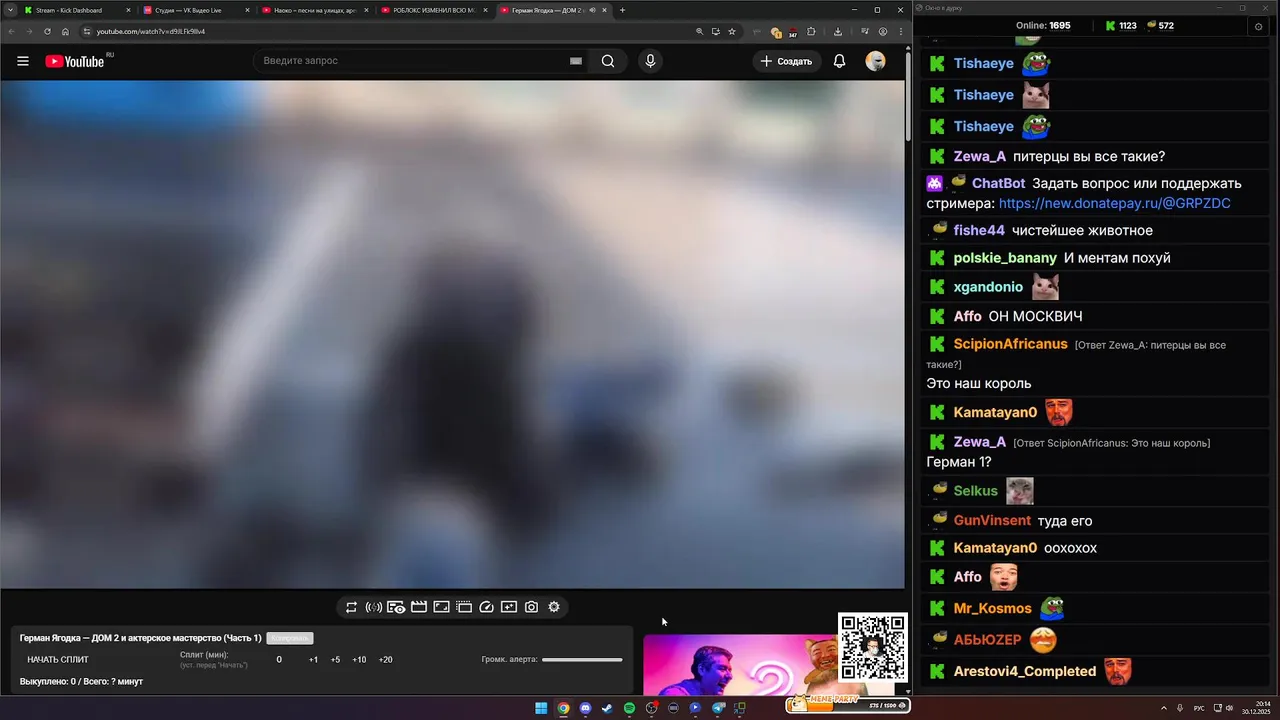Switch to Stream - Kick Dashboard tab
The image size is (1280, 720).
(x=78, y=10)
